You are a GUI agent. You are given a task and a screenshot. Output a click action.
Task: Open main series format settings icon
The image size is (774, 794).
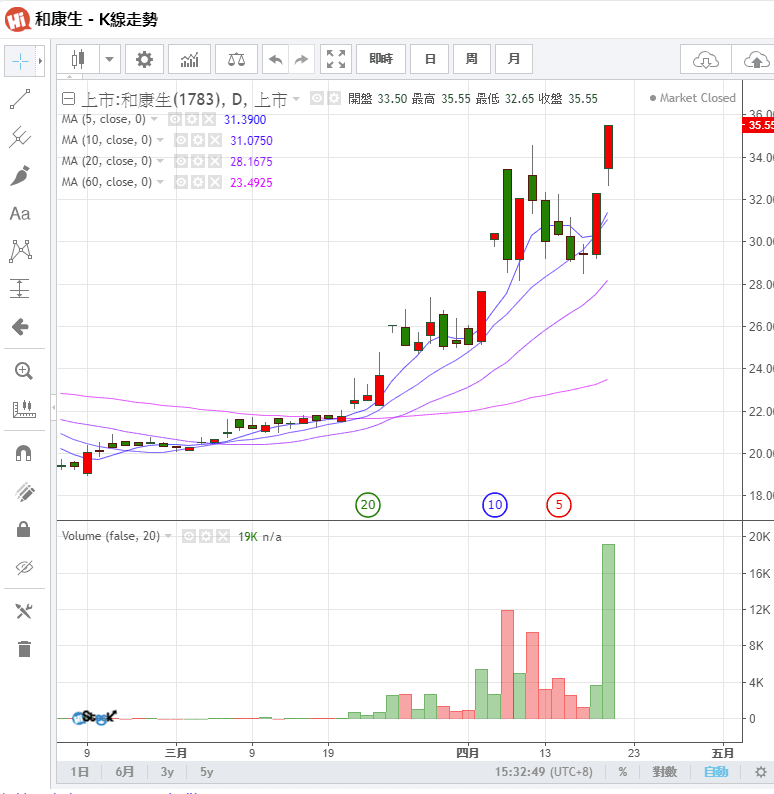(x=334, y=98)
